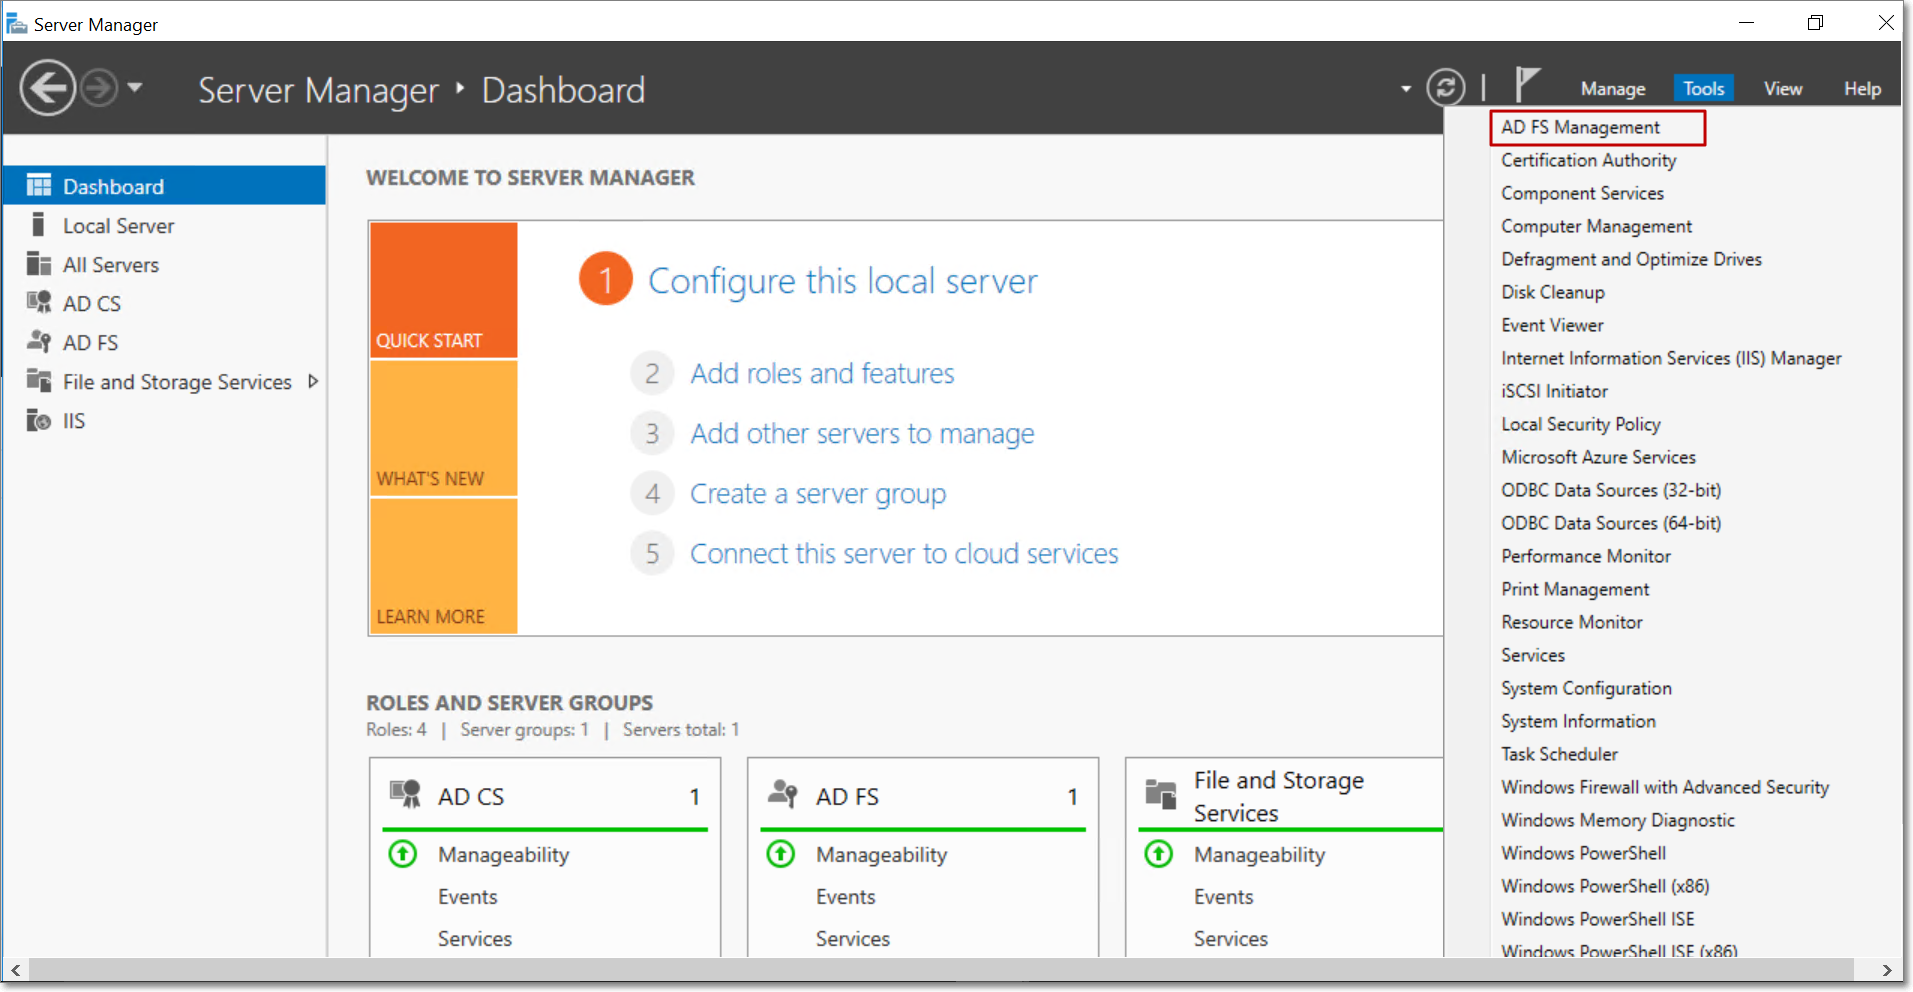Click the horizontal scrollbar right arrow
1913x992 pixels.
[x=1886, y=970]
